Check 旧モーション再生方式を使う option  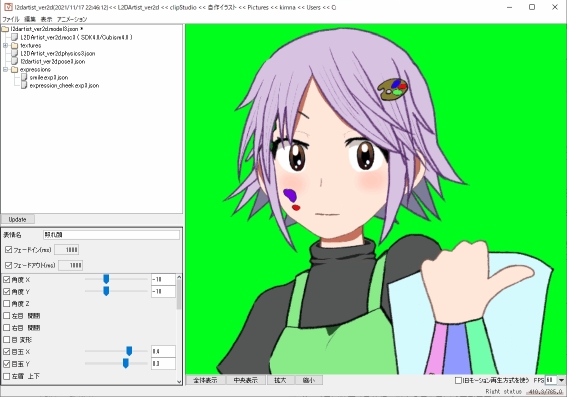tap(458, 380)
